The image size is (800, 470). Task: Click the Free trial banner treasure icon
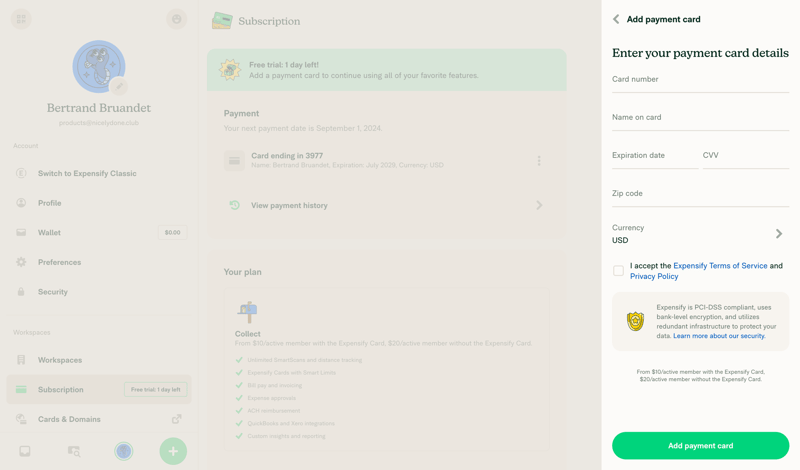point(230,69)
